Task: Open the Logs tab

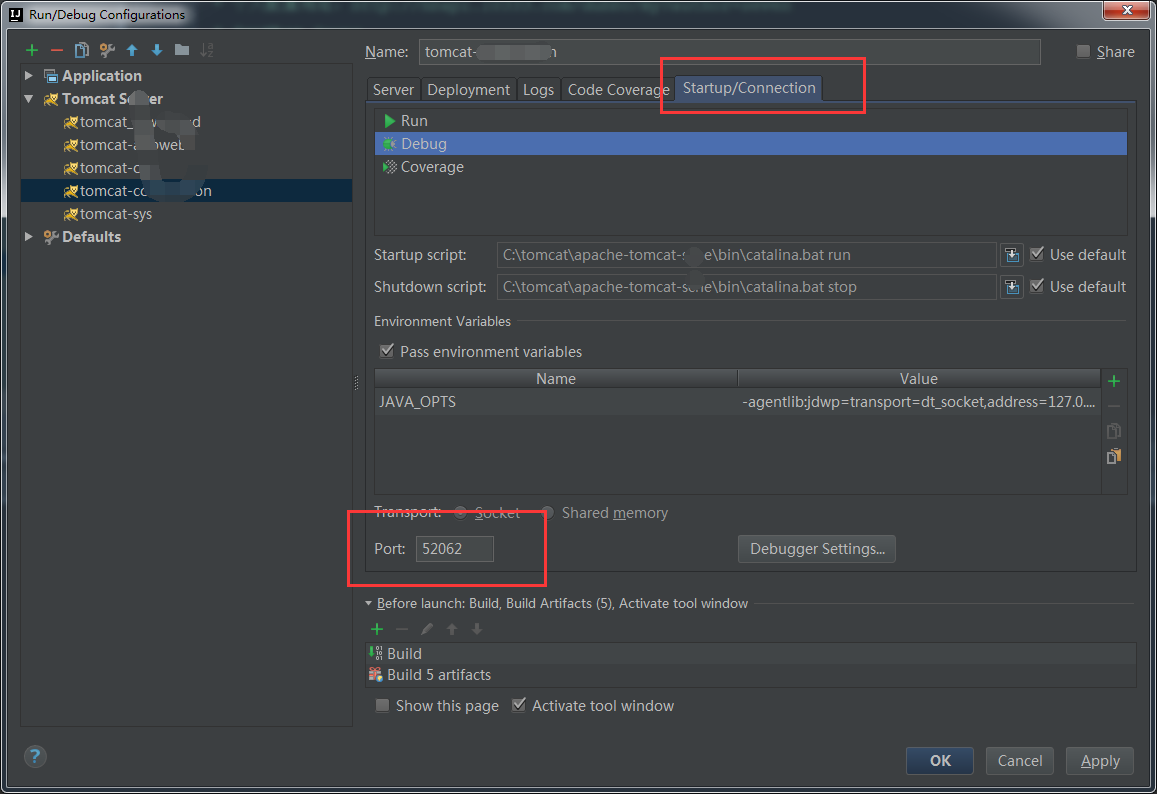Action: [538, 89]
